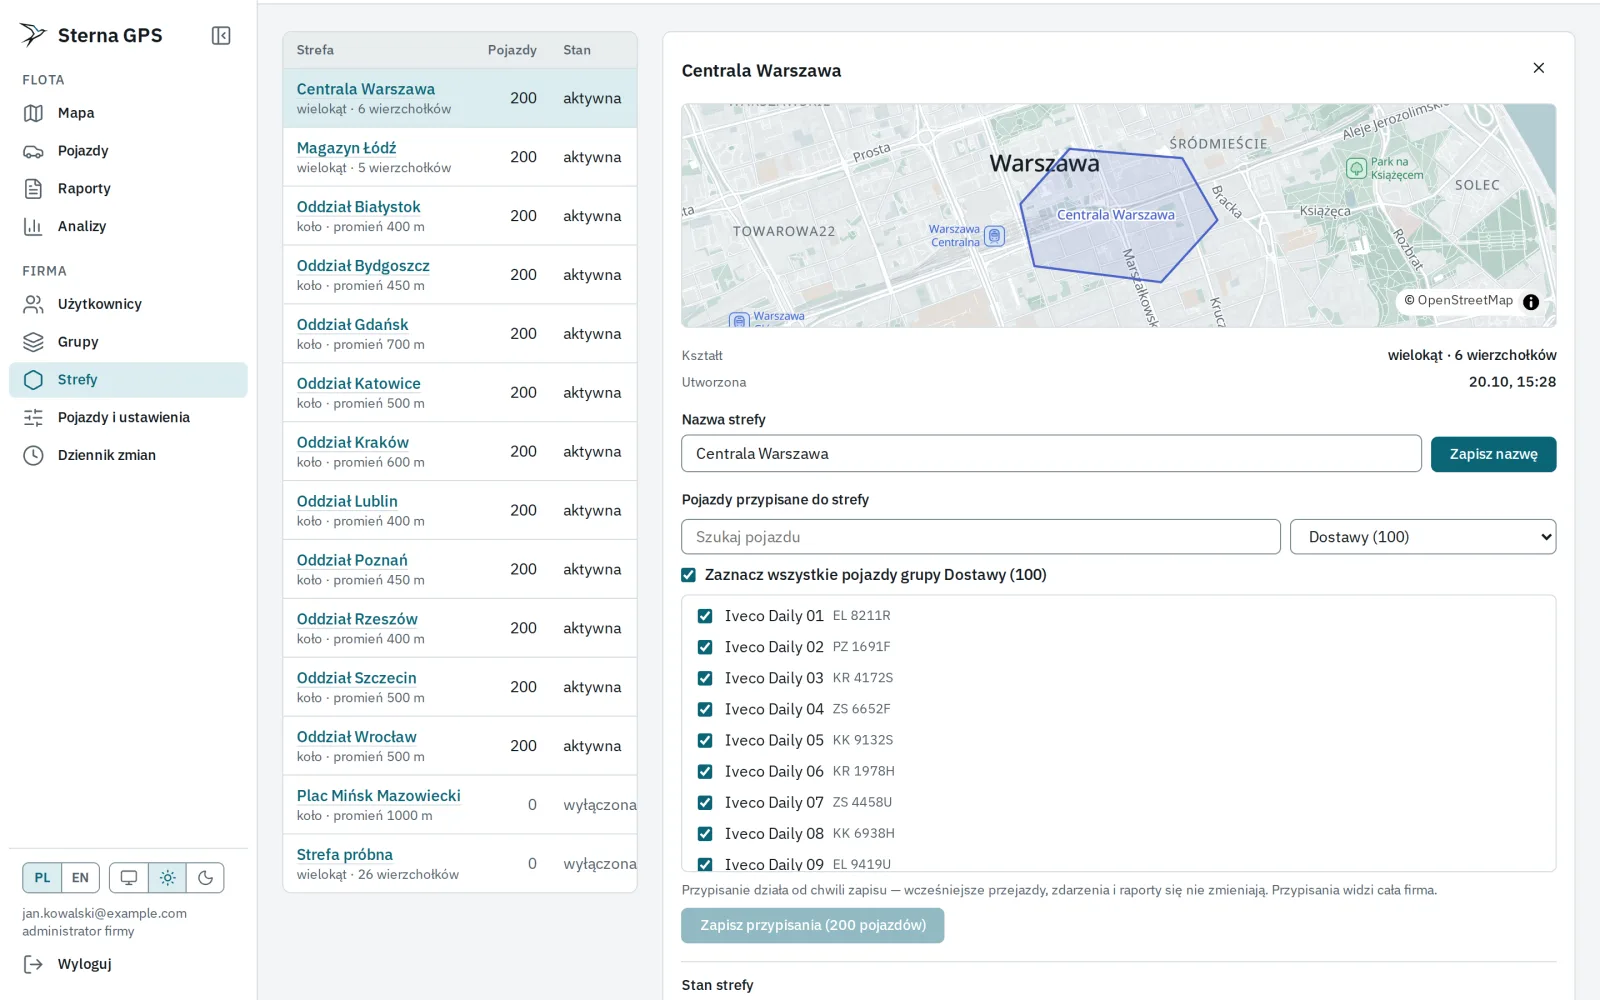The width and height of the screenshot is (1600, 1000).
Task: Switch language to EN
Action: click(80, 878)
